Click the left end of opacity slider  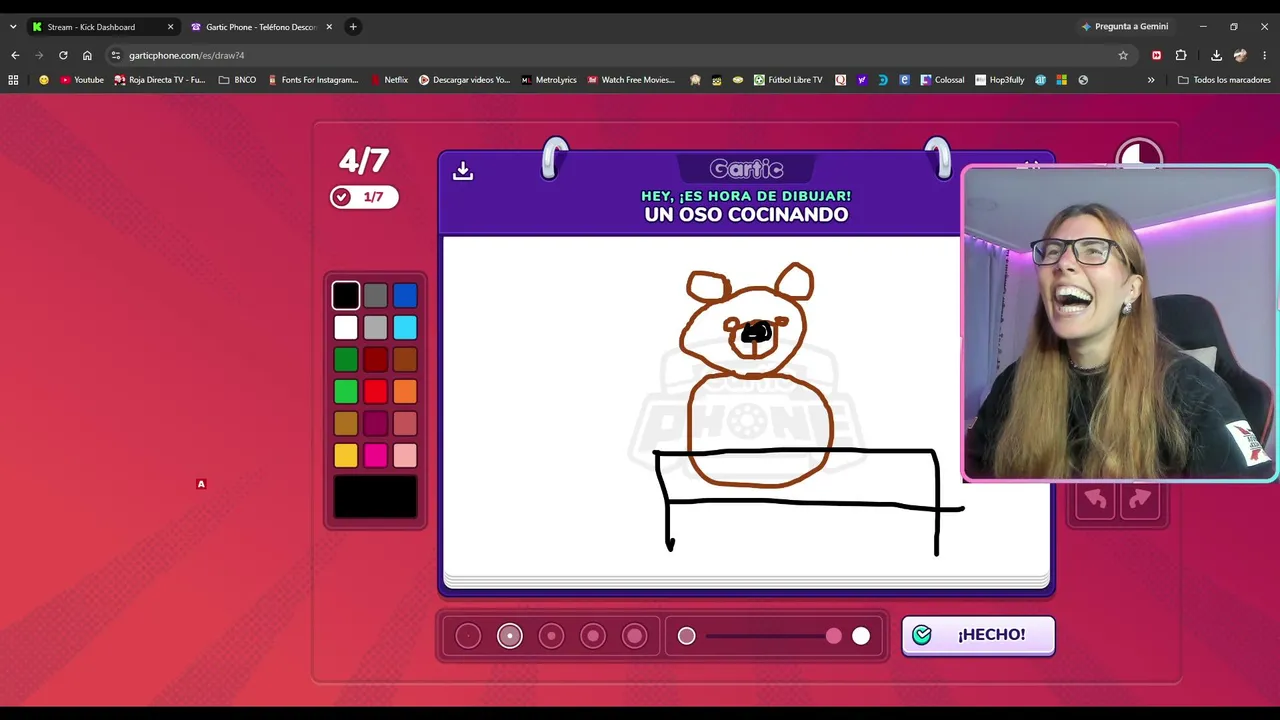click(x=686, y=636)
